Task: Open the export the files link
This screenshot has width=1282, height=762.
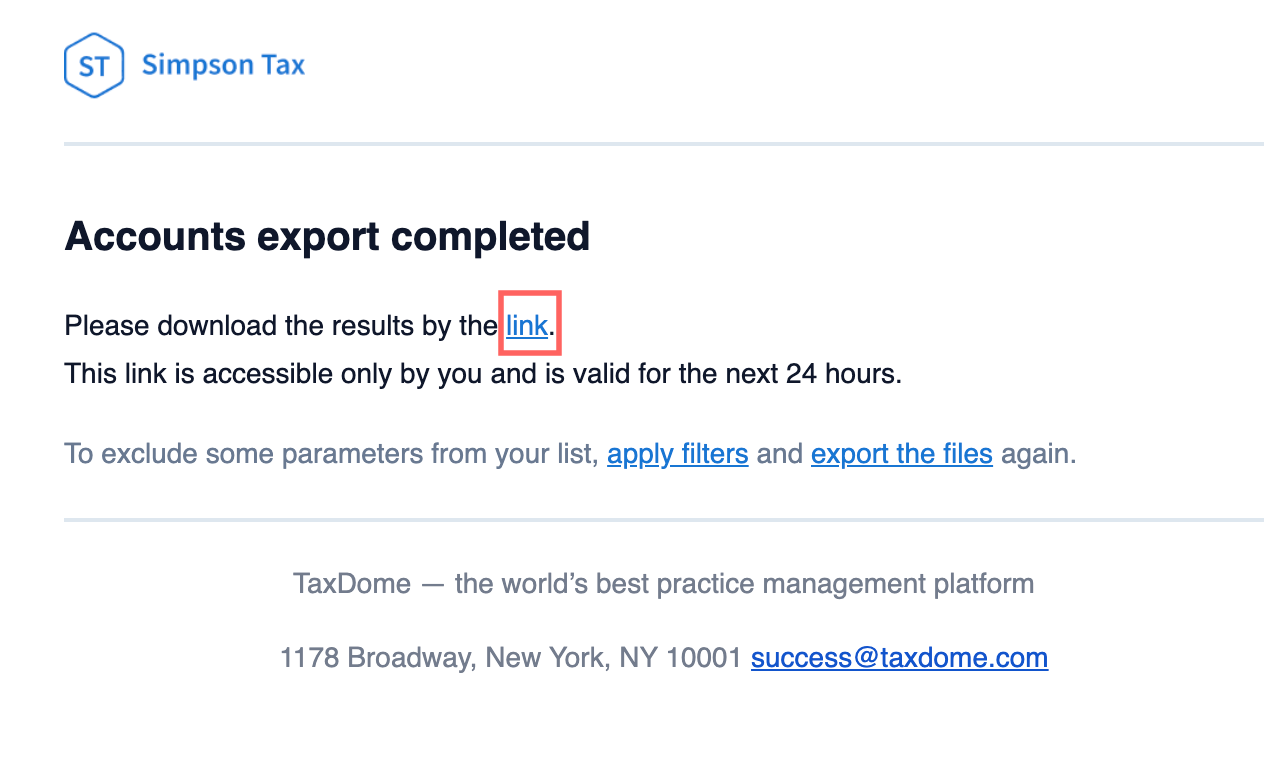Action: coord(901,454)
